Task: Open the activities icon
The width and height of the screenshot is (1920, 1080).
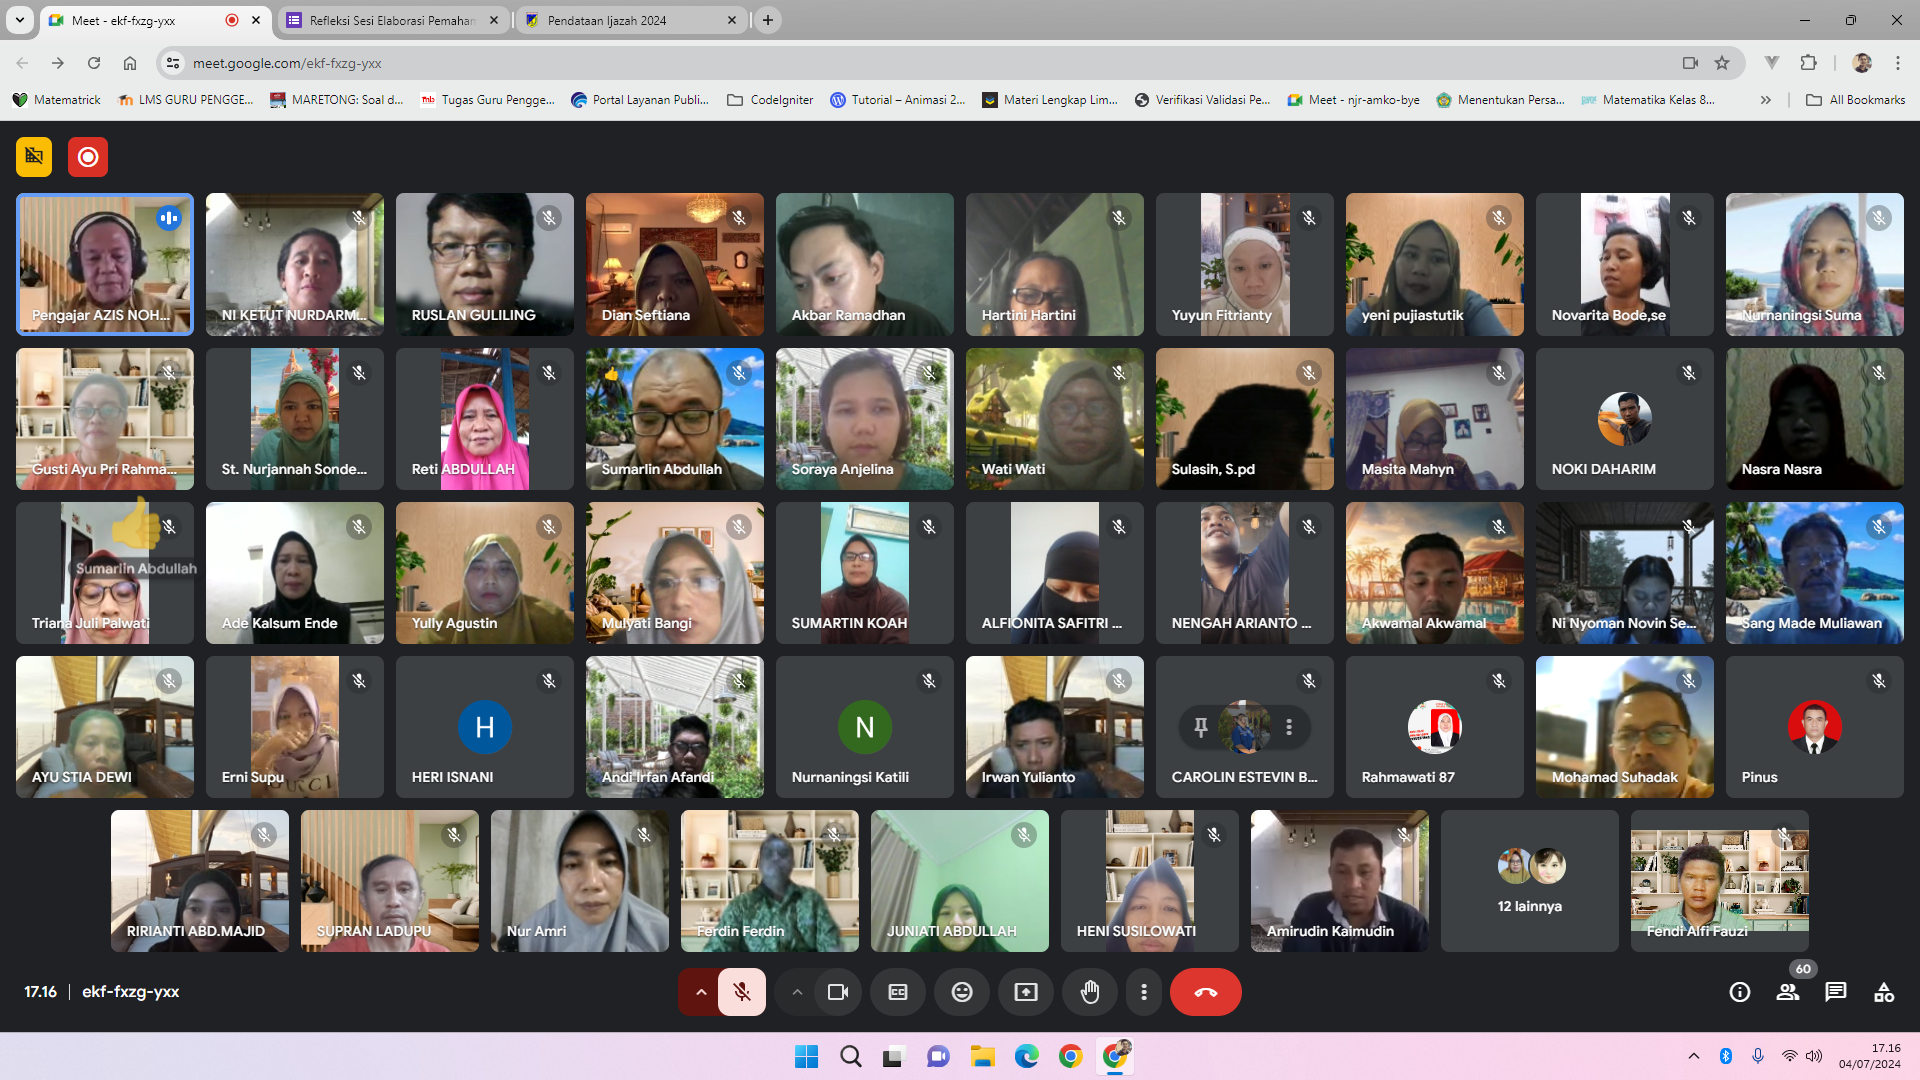Action: coord(1884,992)
